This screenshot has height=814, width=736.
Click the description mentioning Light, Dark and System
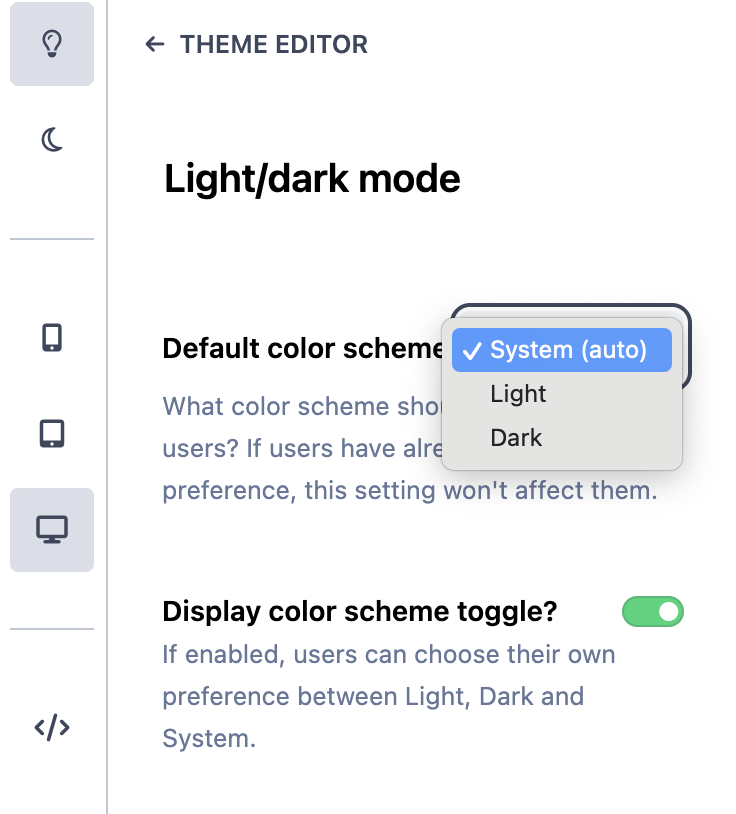(389, 697)
